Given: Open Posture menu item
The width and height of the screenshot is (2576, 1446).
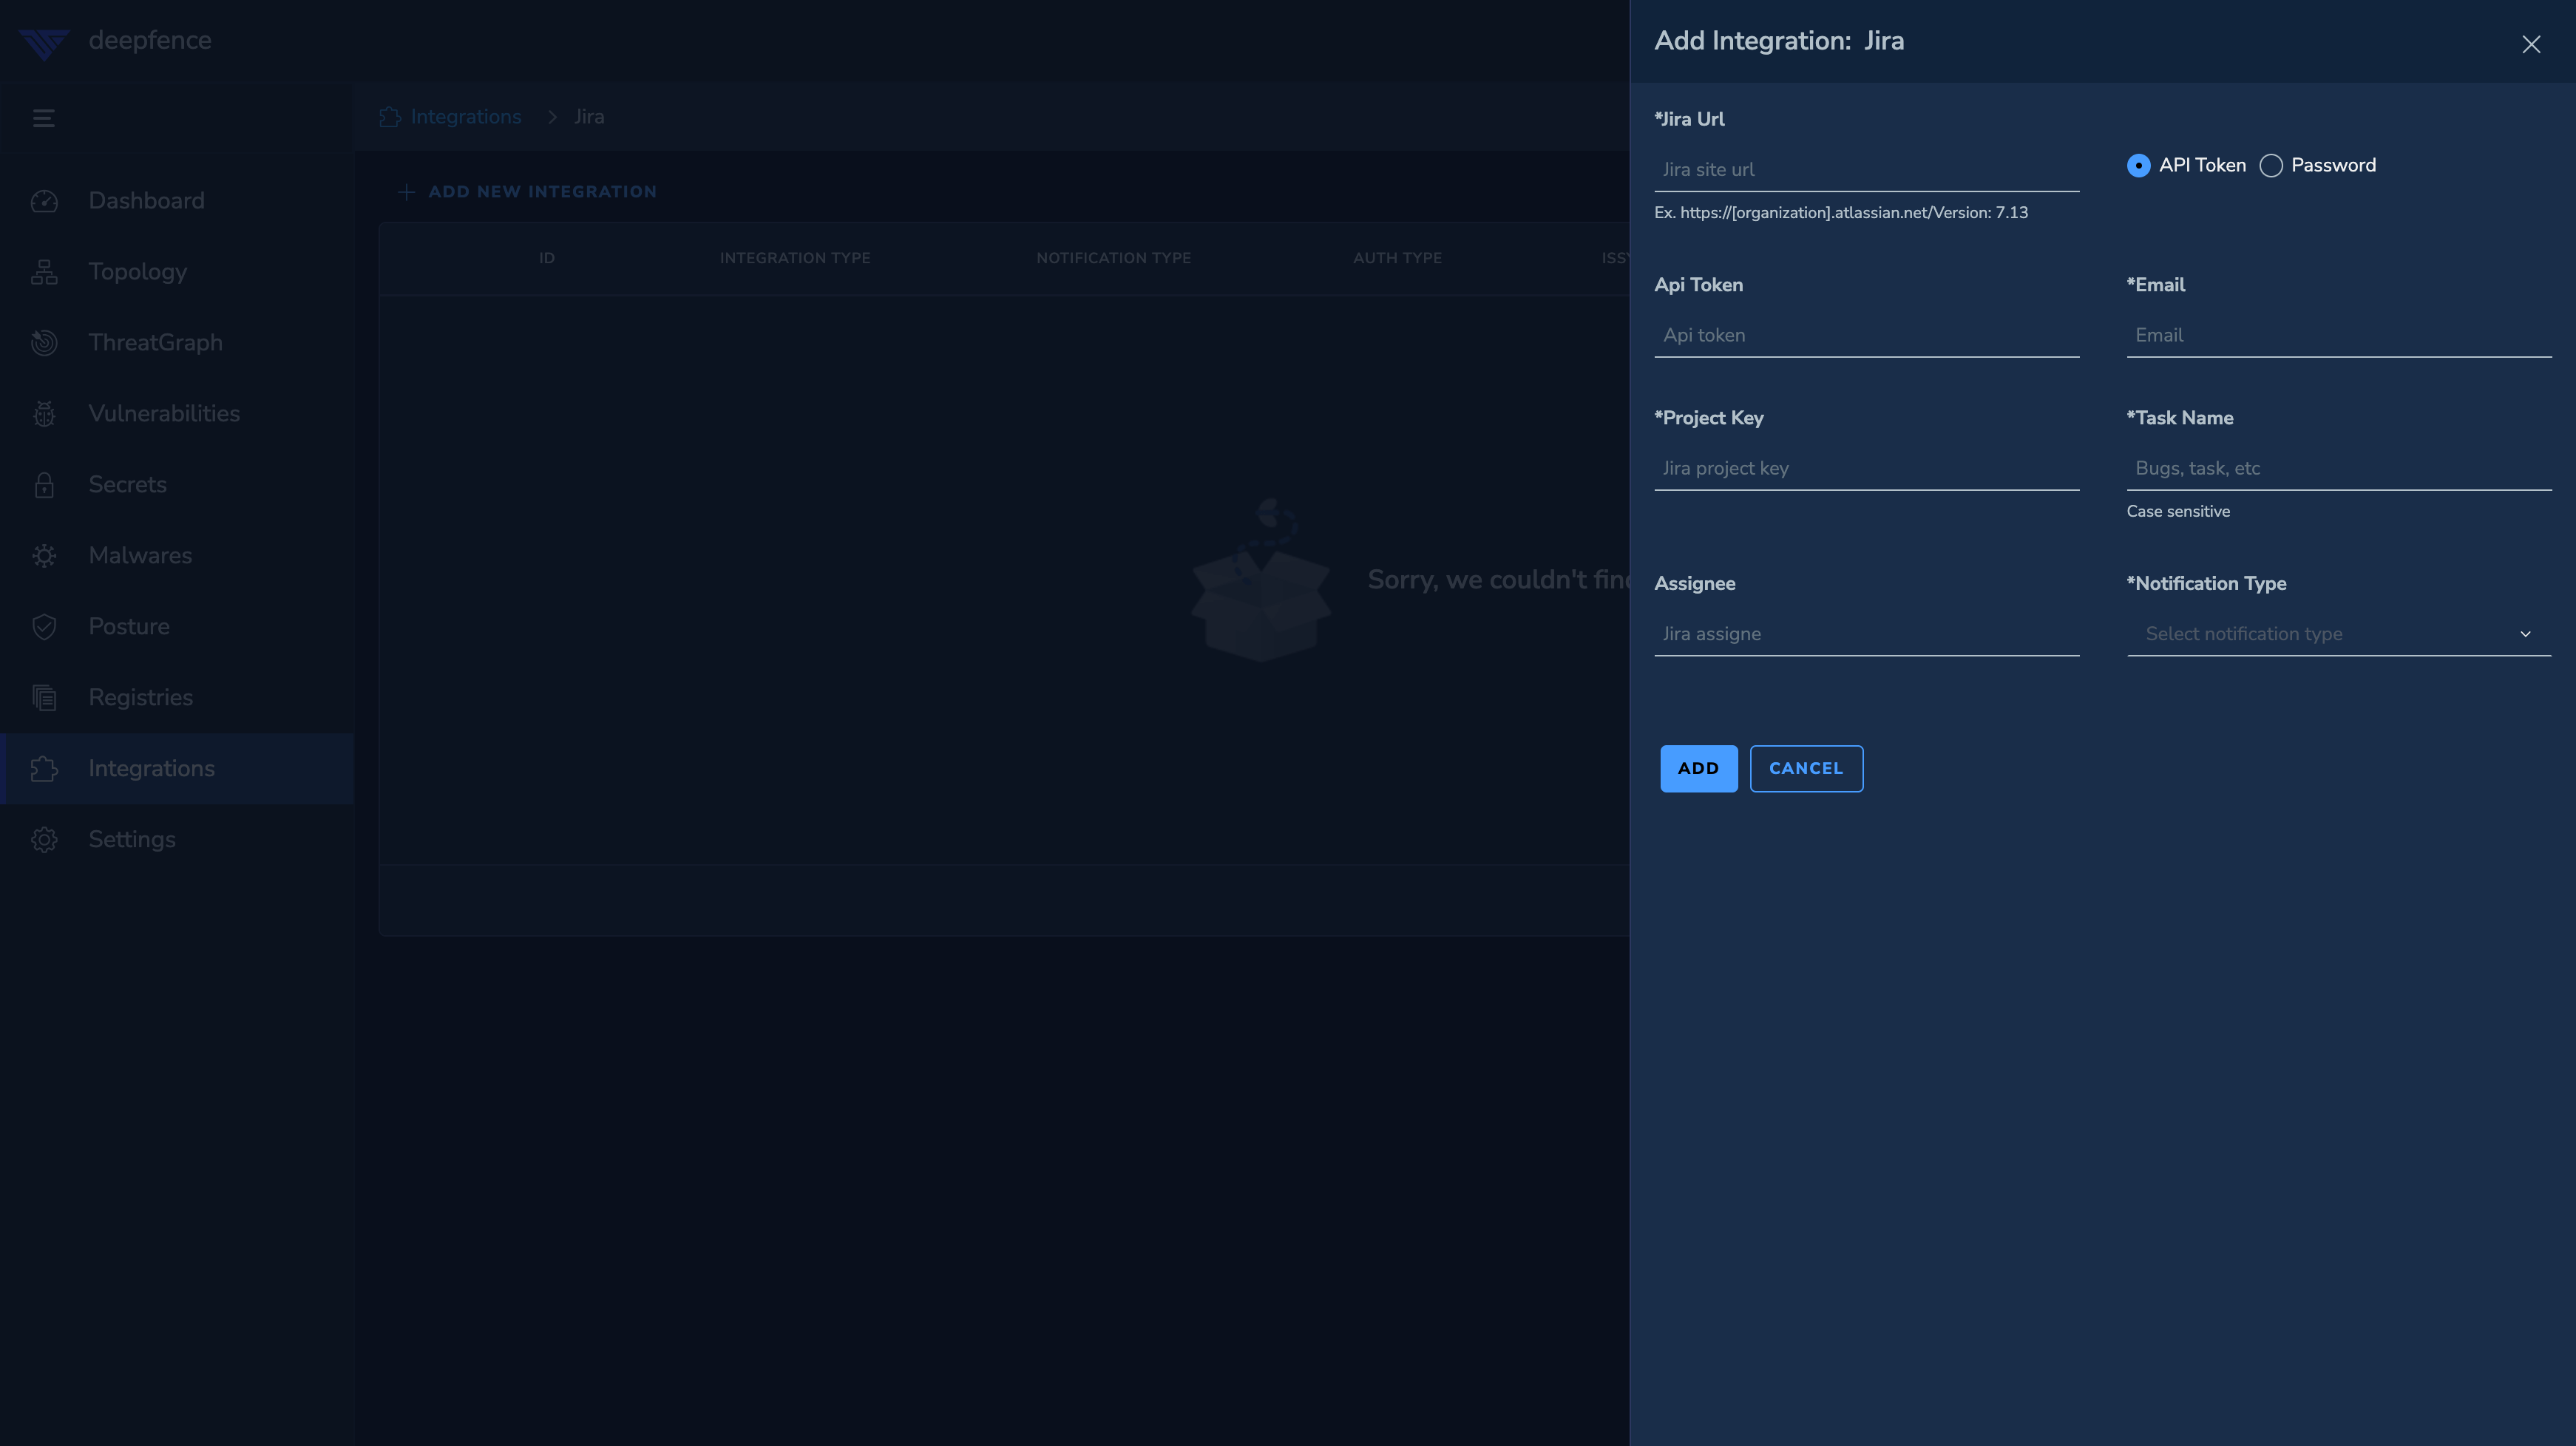Looking at the screenshot, I should coord(177,627).
